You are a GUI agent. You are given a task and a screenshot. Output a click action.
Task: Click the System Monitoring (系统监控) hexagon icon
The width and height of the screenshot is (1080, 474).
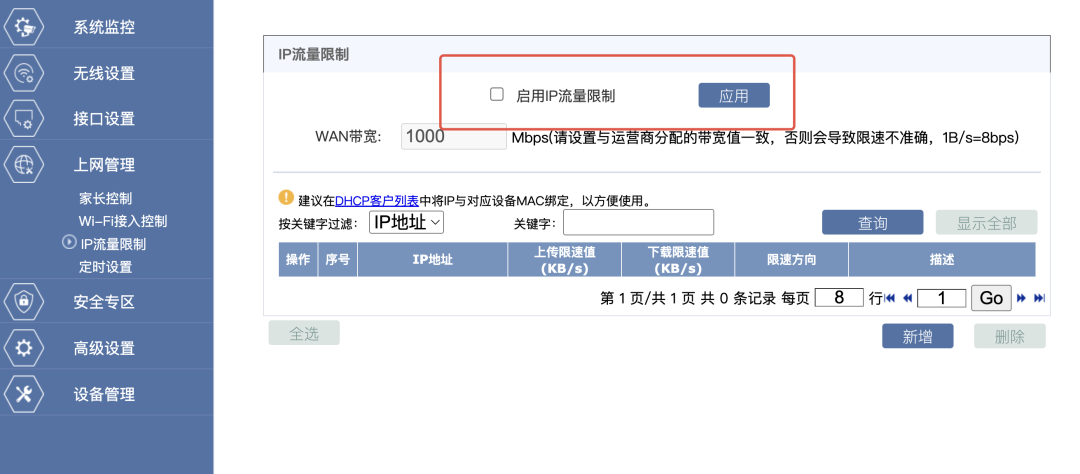coord(25,27)
